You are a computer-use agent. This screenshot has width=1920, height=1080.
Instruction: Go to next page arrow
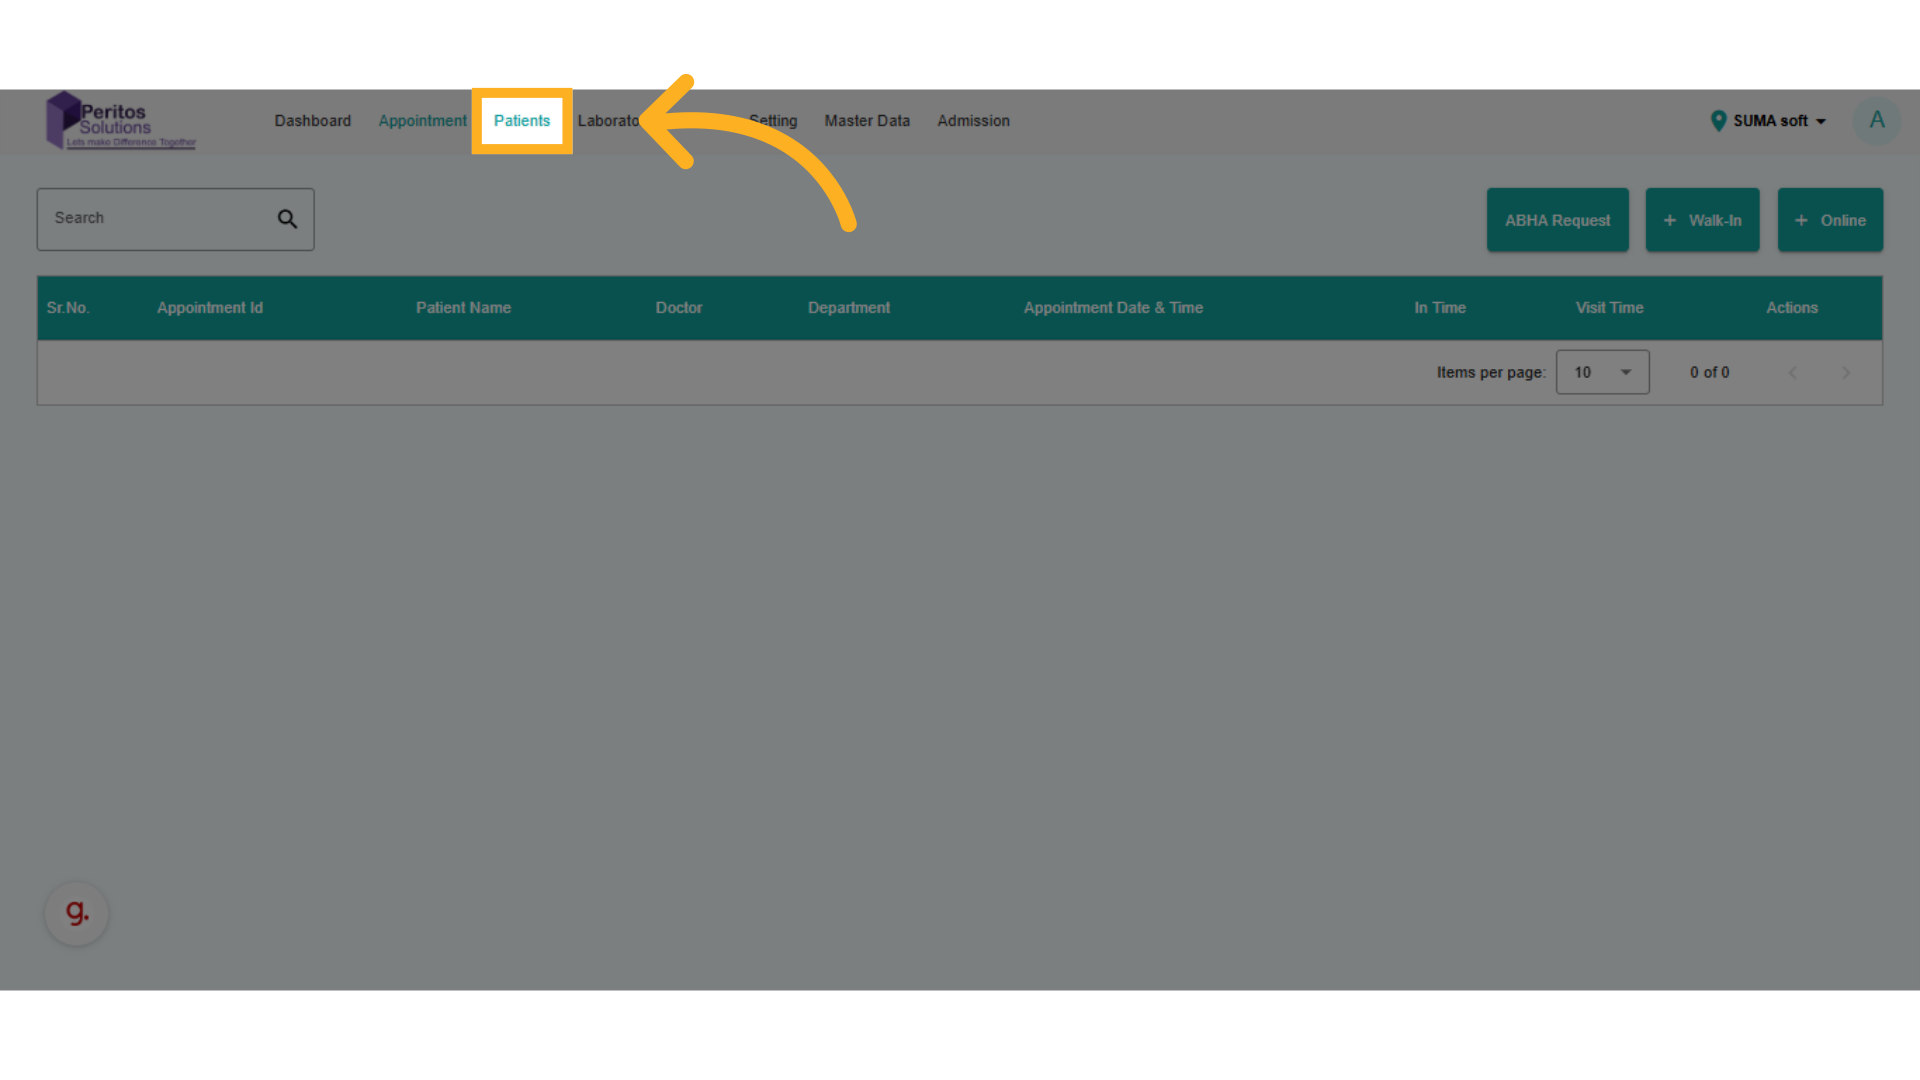(x=1846, y=373)
